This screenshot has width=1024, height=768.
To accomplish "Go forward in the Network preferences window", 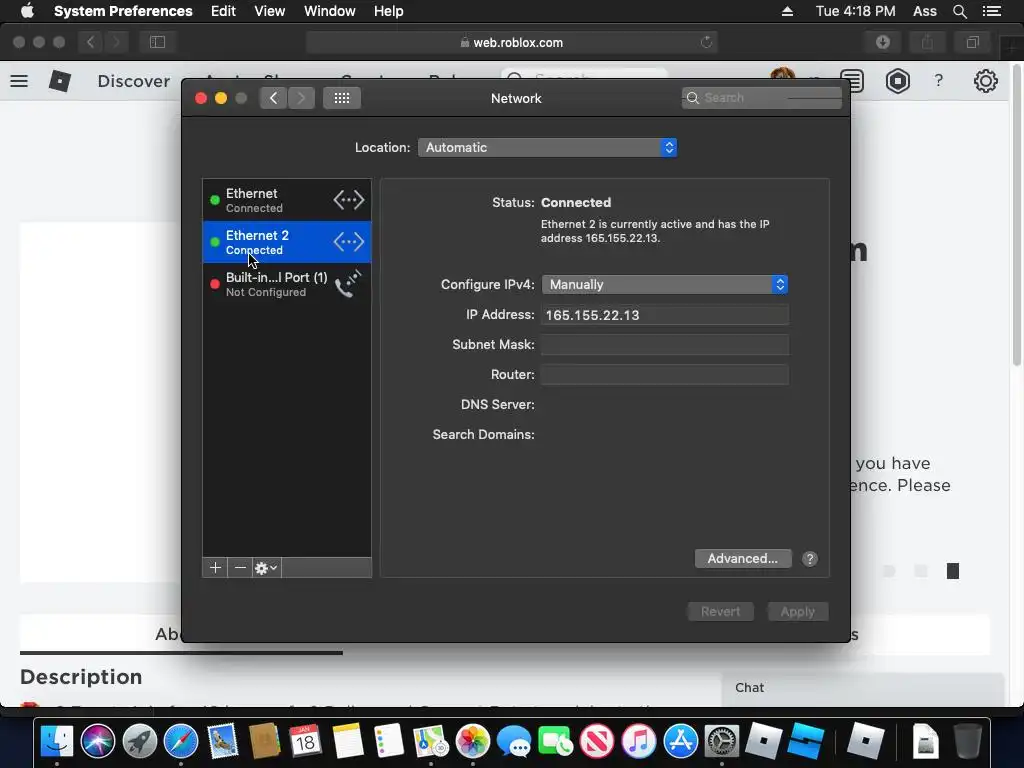I will (301, 98).
